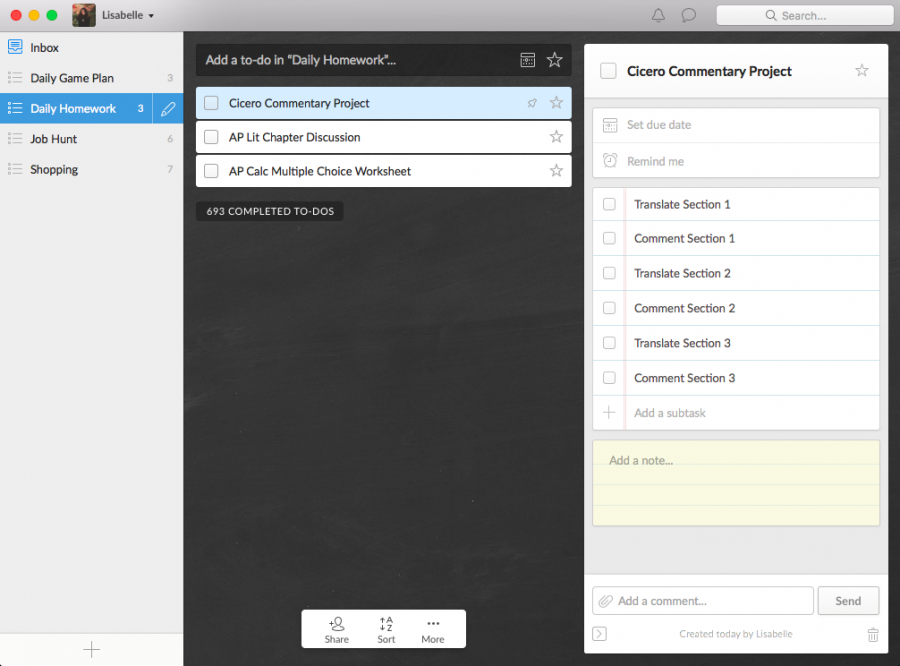Screen dimensions: 900x666
Task: Click Remind me
Action: (736, 161)
